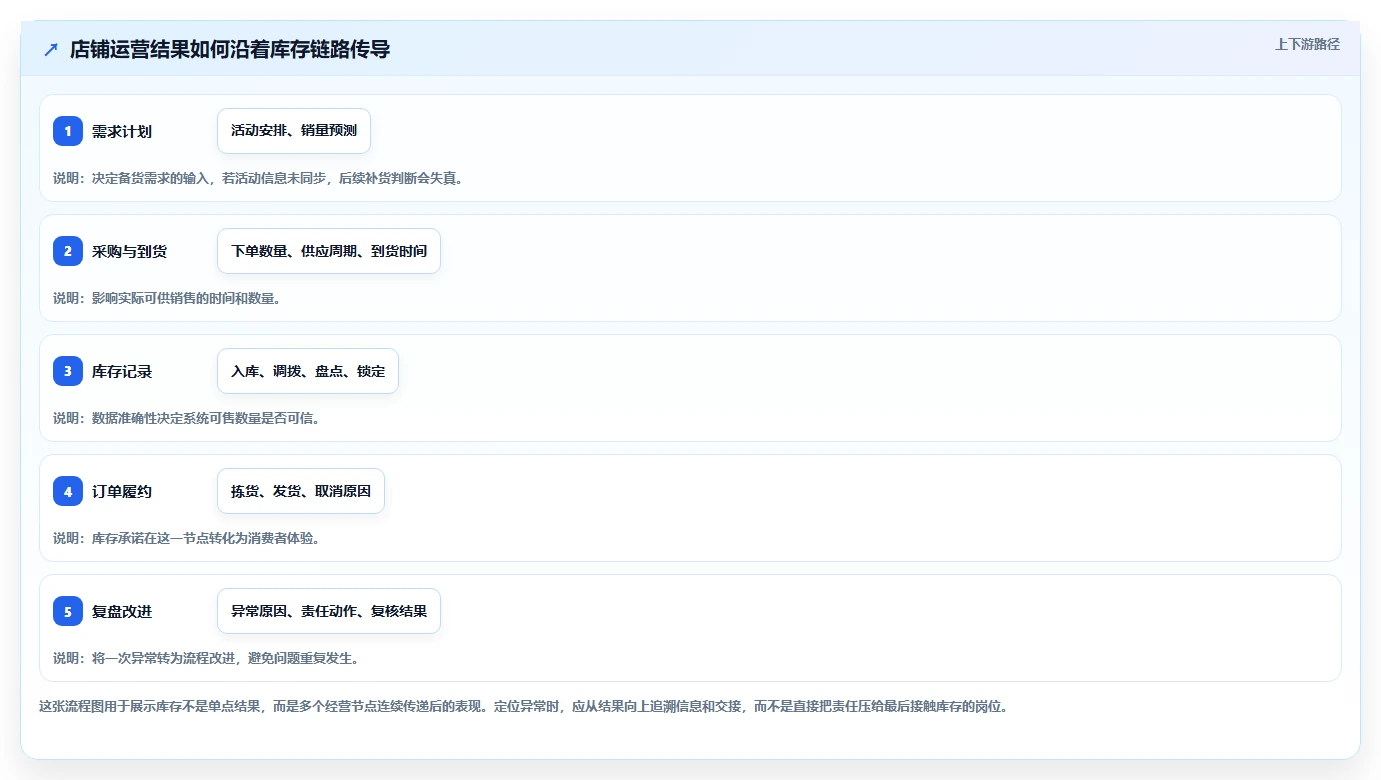Click the 需求计划 step title

(122, 131)
